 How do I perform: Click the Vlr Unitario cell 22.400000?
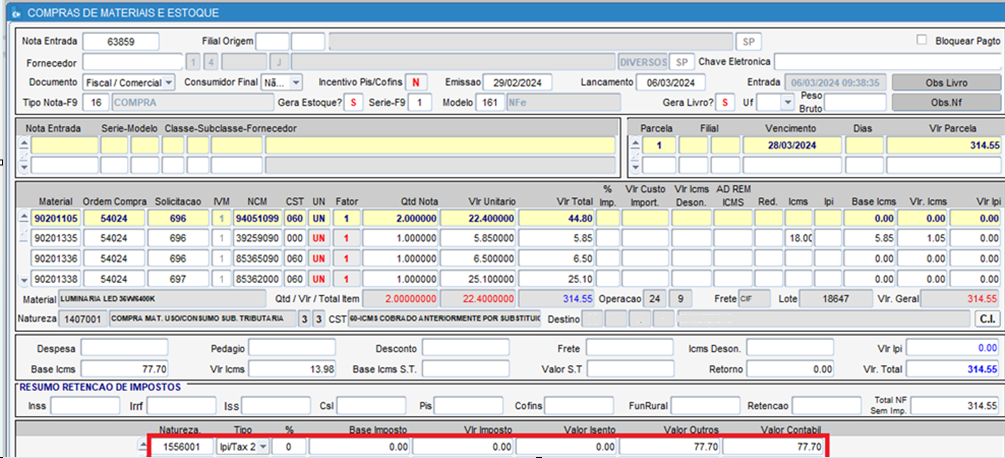478,218
